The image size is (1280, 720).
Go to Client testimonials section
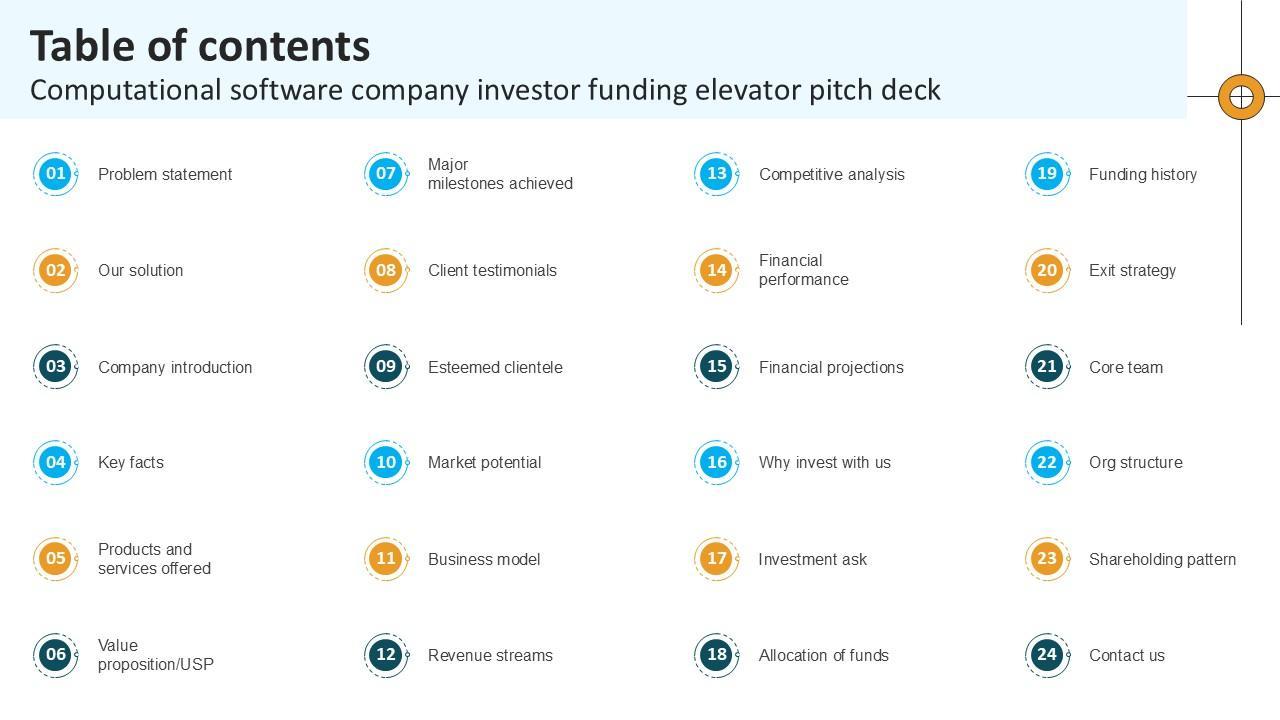492,270
